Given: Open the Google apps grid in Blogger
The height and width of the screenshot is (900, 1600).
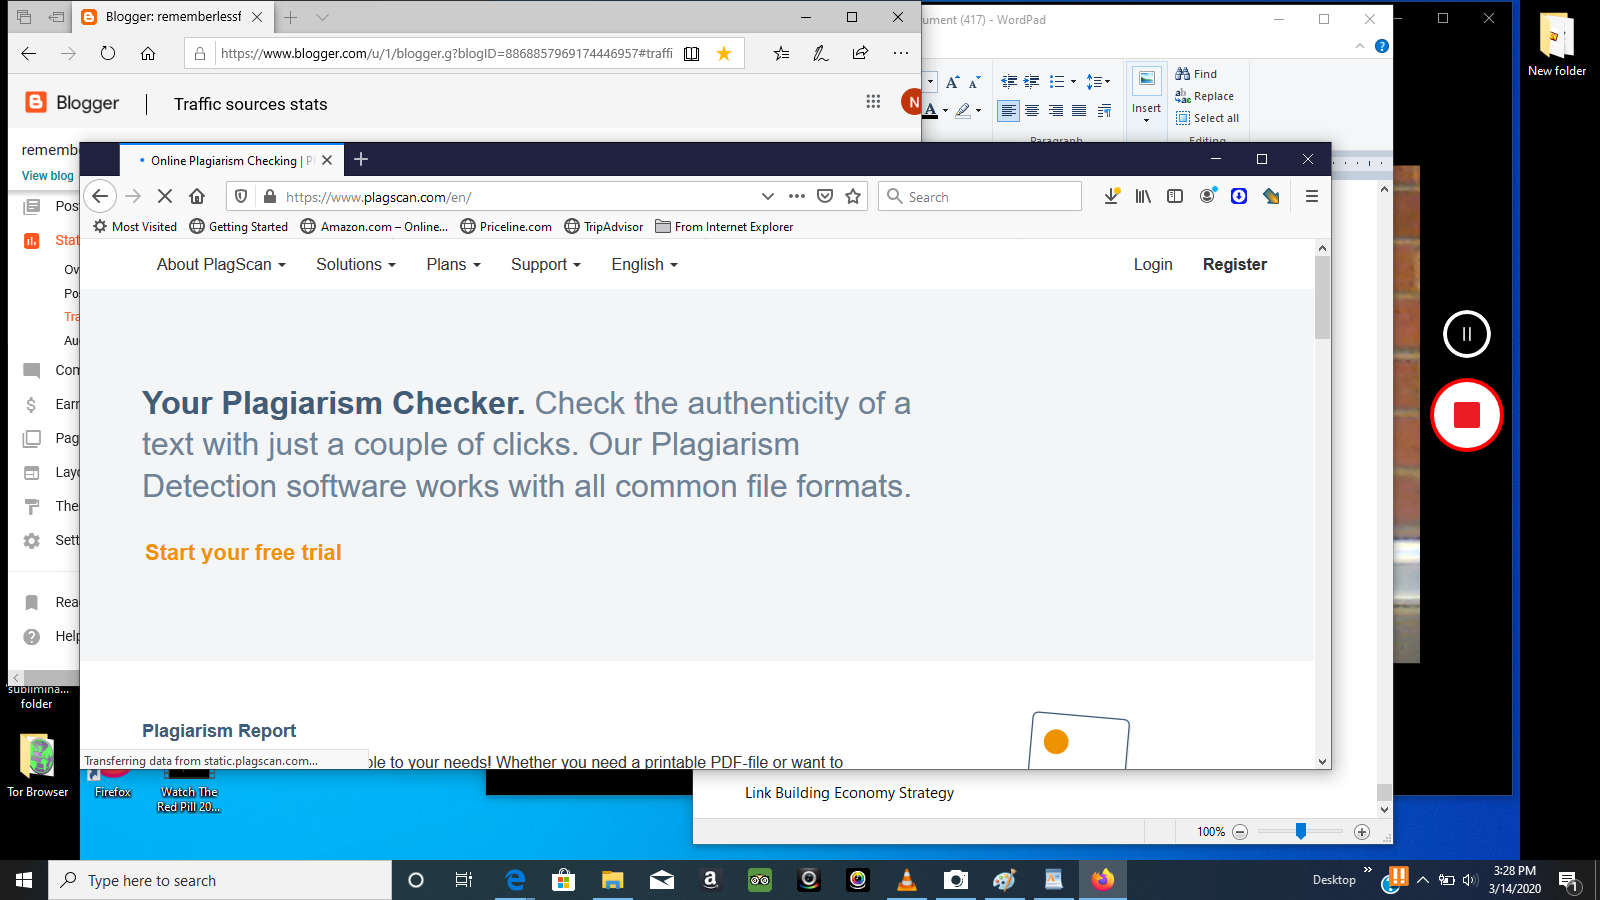Looking at the screenshot, I should [873, 101].
